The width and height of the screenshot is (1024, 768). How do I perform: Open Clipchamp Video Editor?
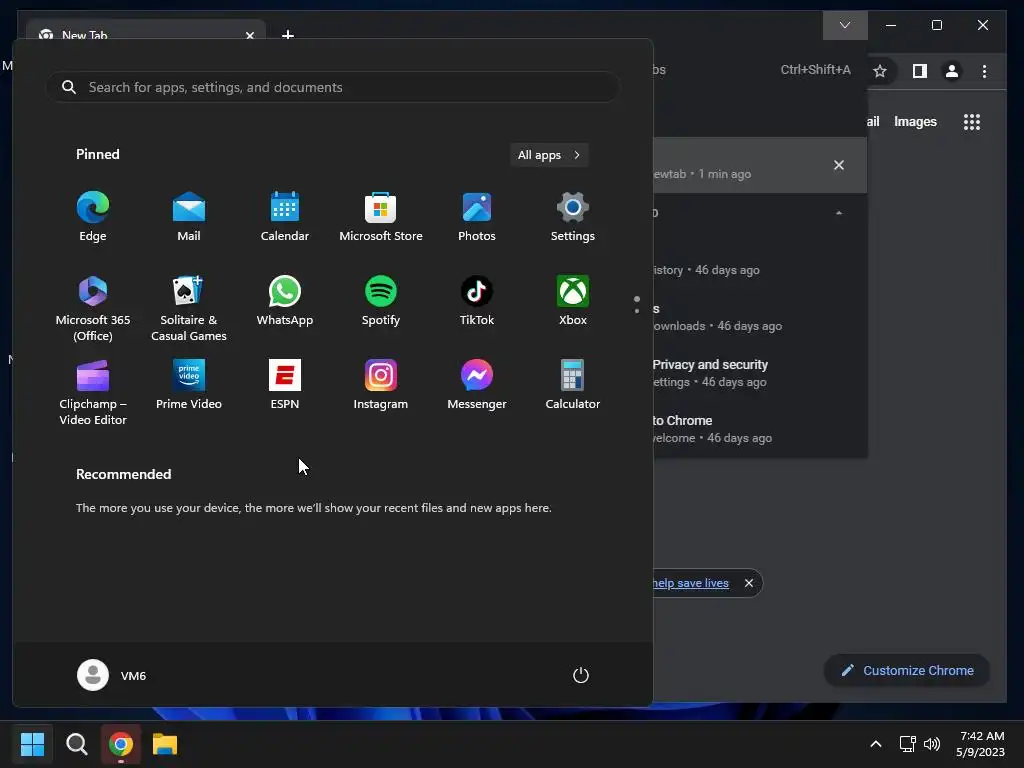point(93,392)
